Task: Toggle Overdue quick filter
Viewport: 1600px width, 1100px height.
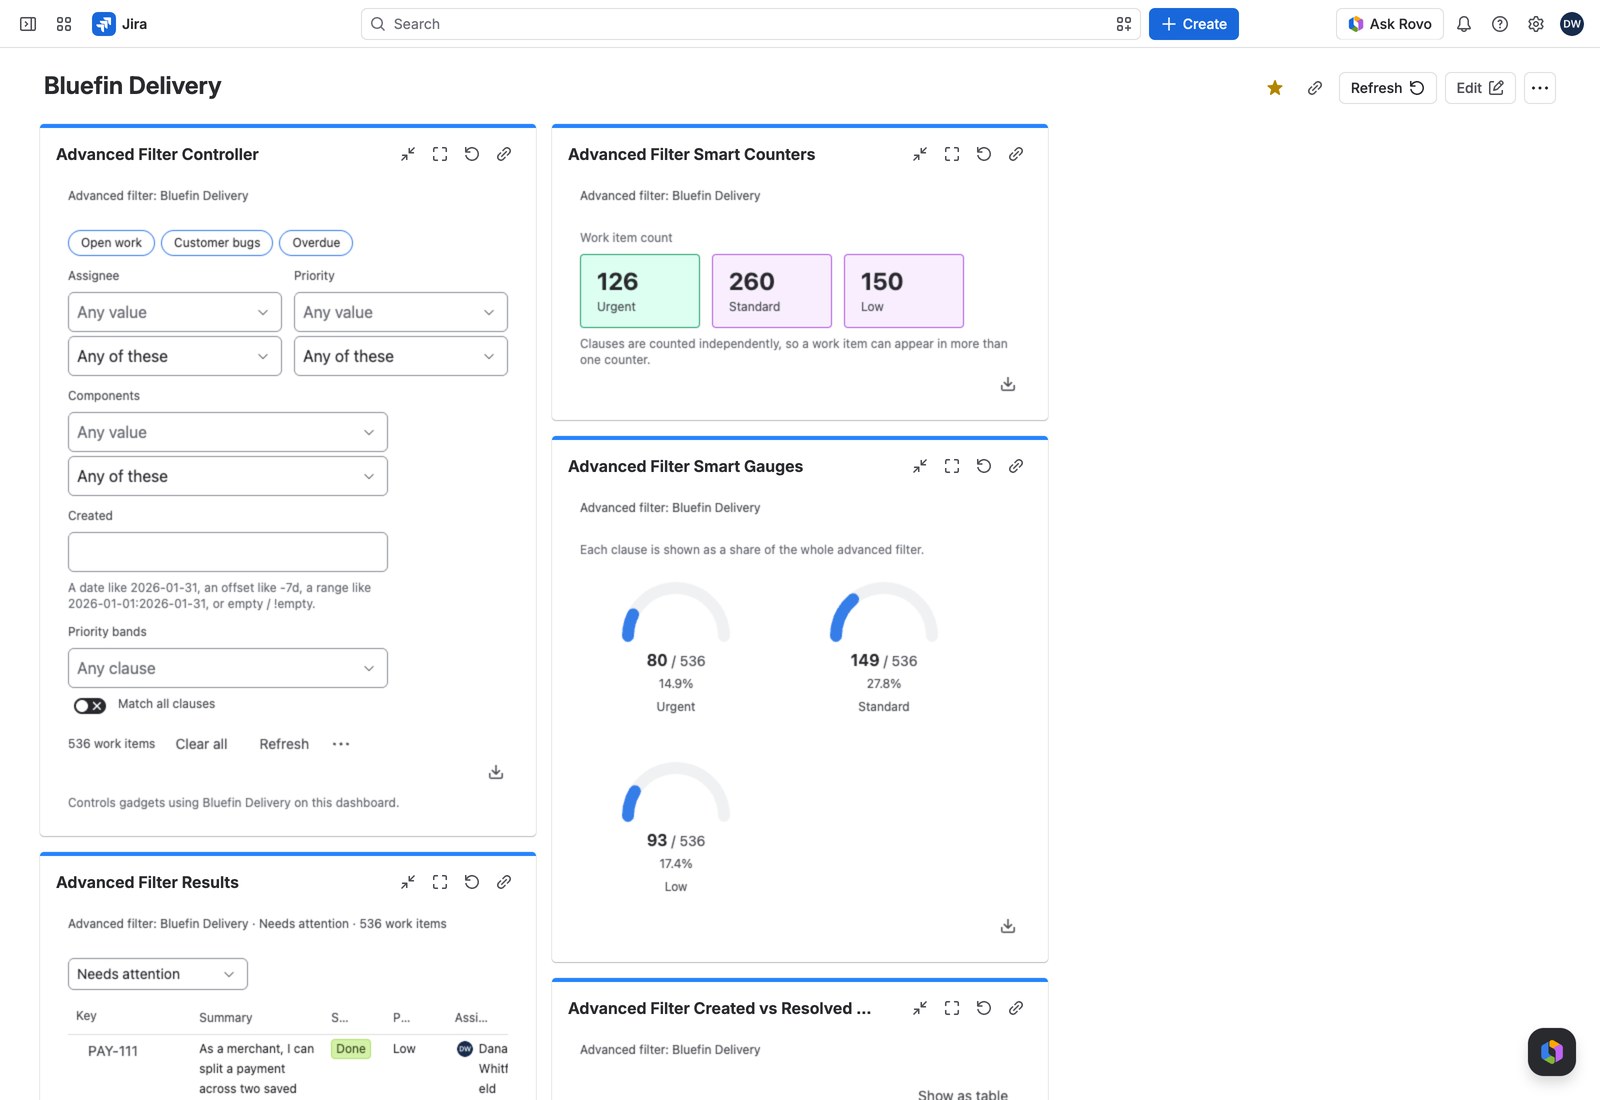Action: pos(316,243)
